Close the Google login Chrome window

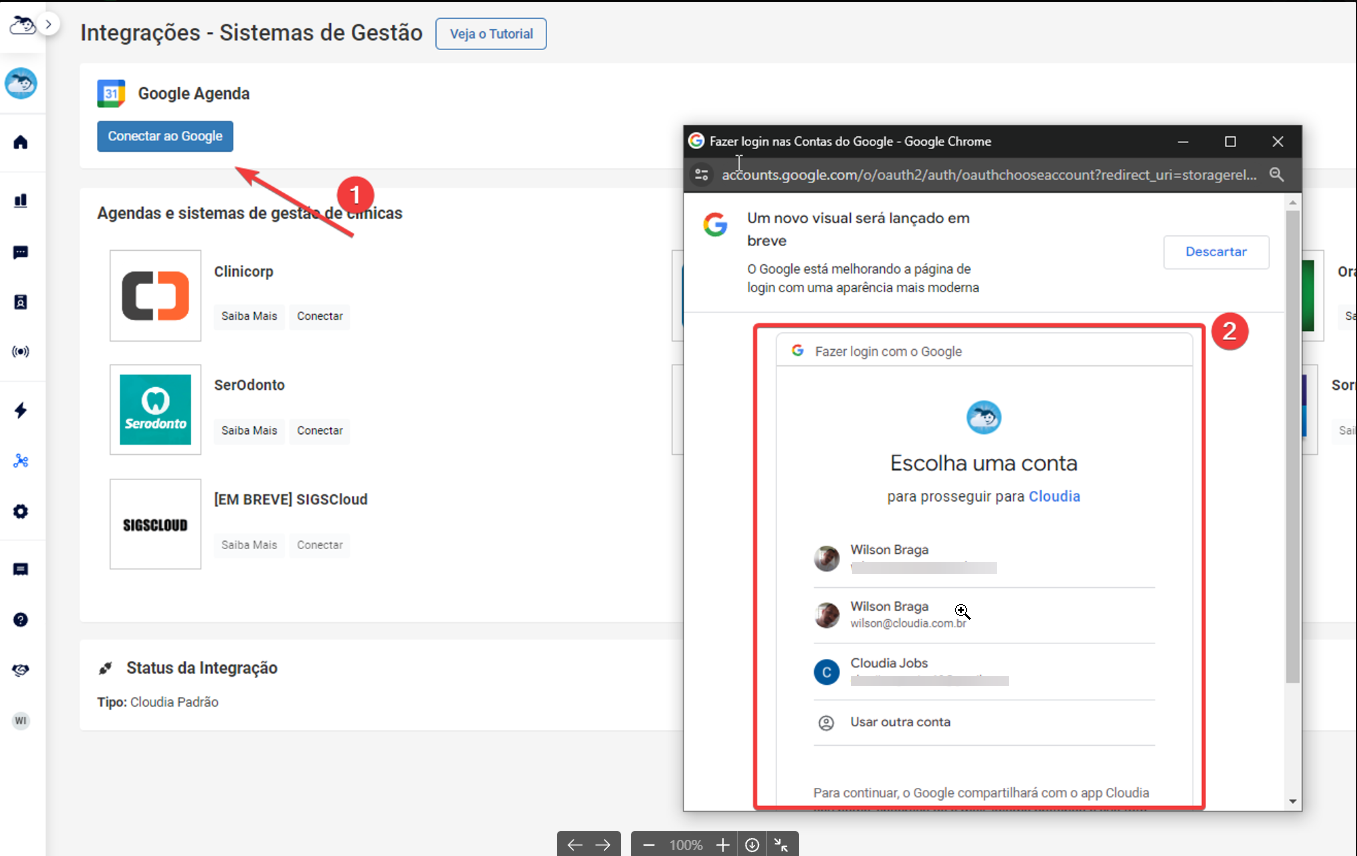coord(1278,142)
